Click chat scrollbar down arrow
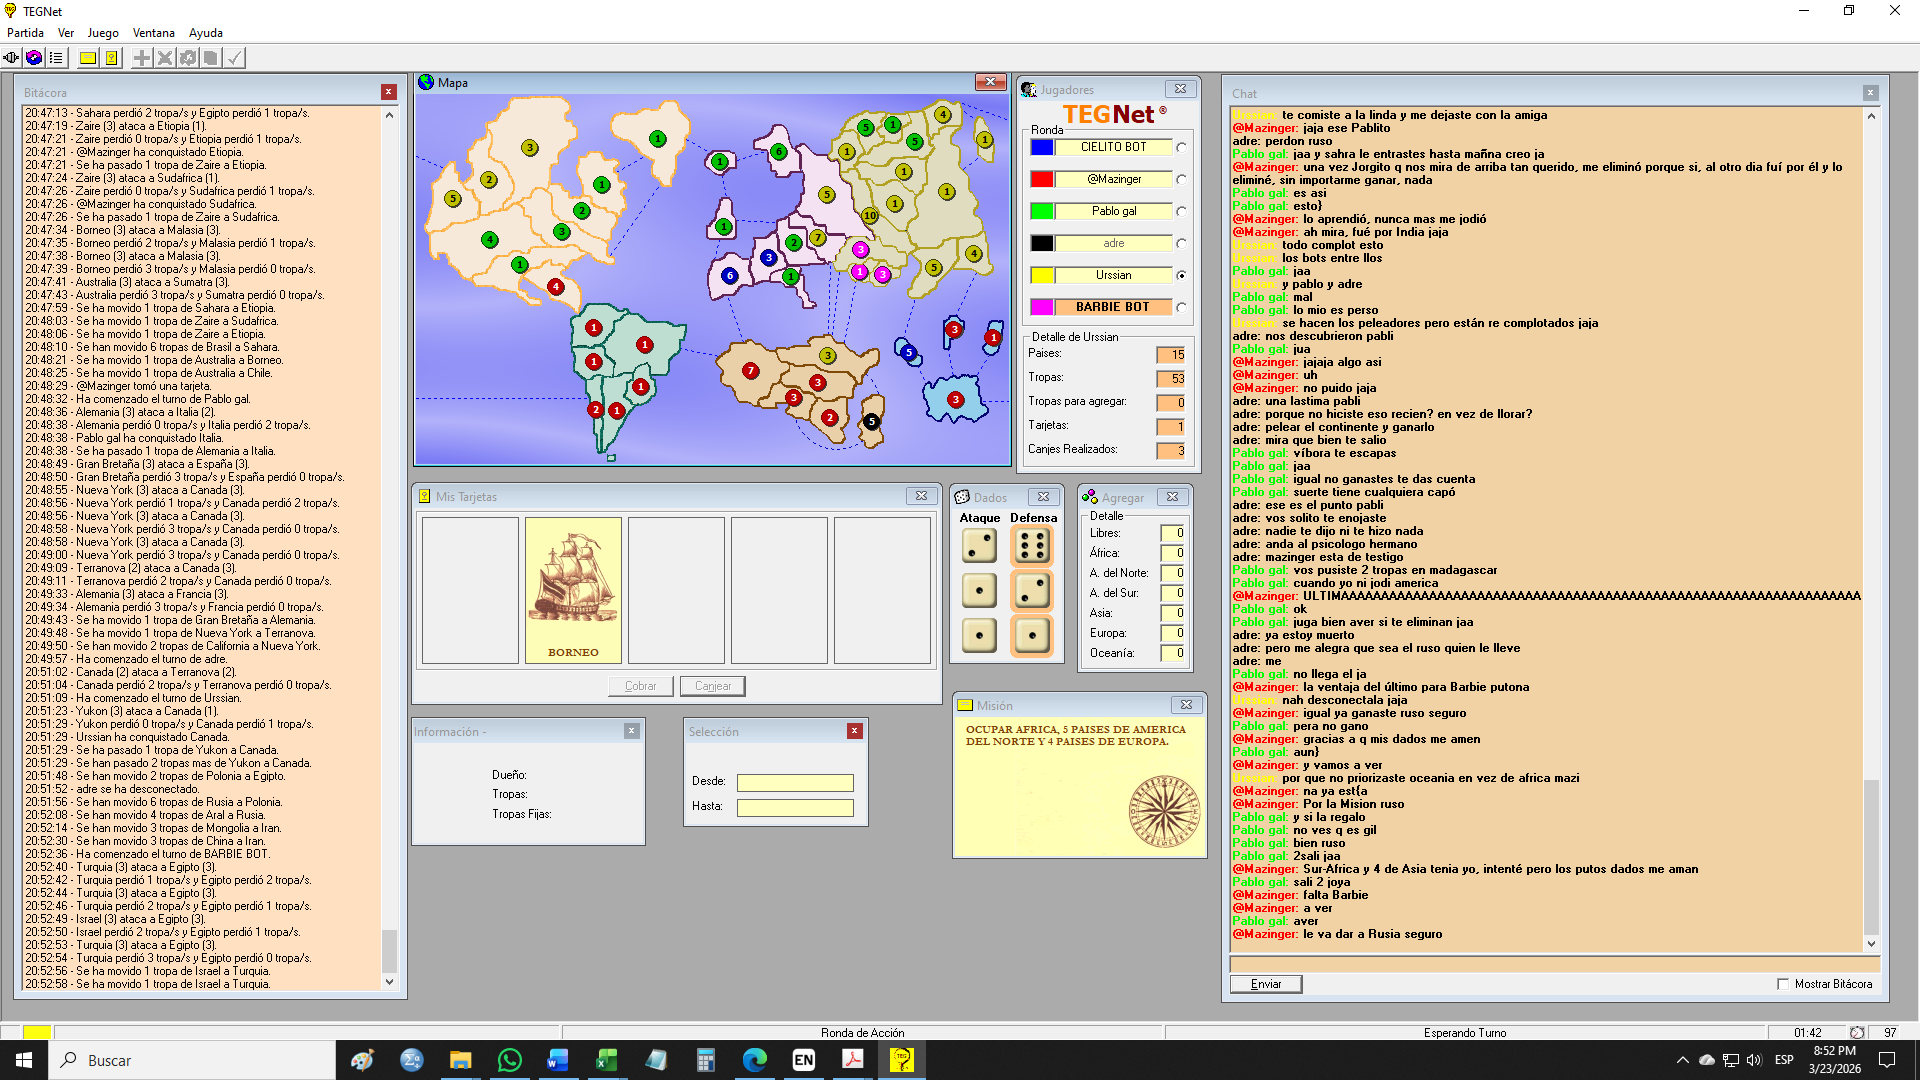The image size is (1920, 1080). coord(1871,944)
